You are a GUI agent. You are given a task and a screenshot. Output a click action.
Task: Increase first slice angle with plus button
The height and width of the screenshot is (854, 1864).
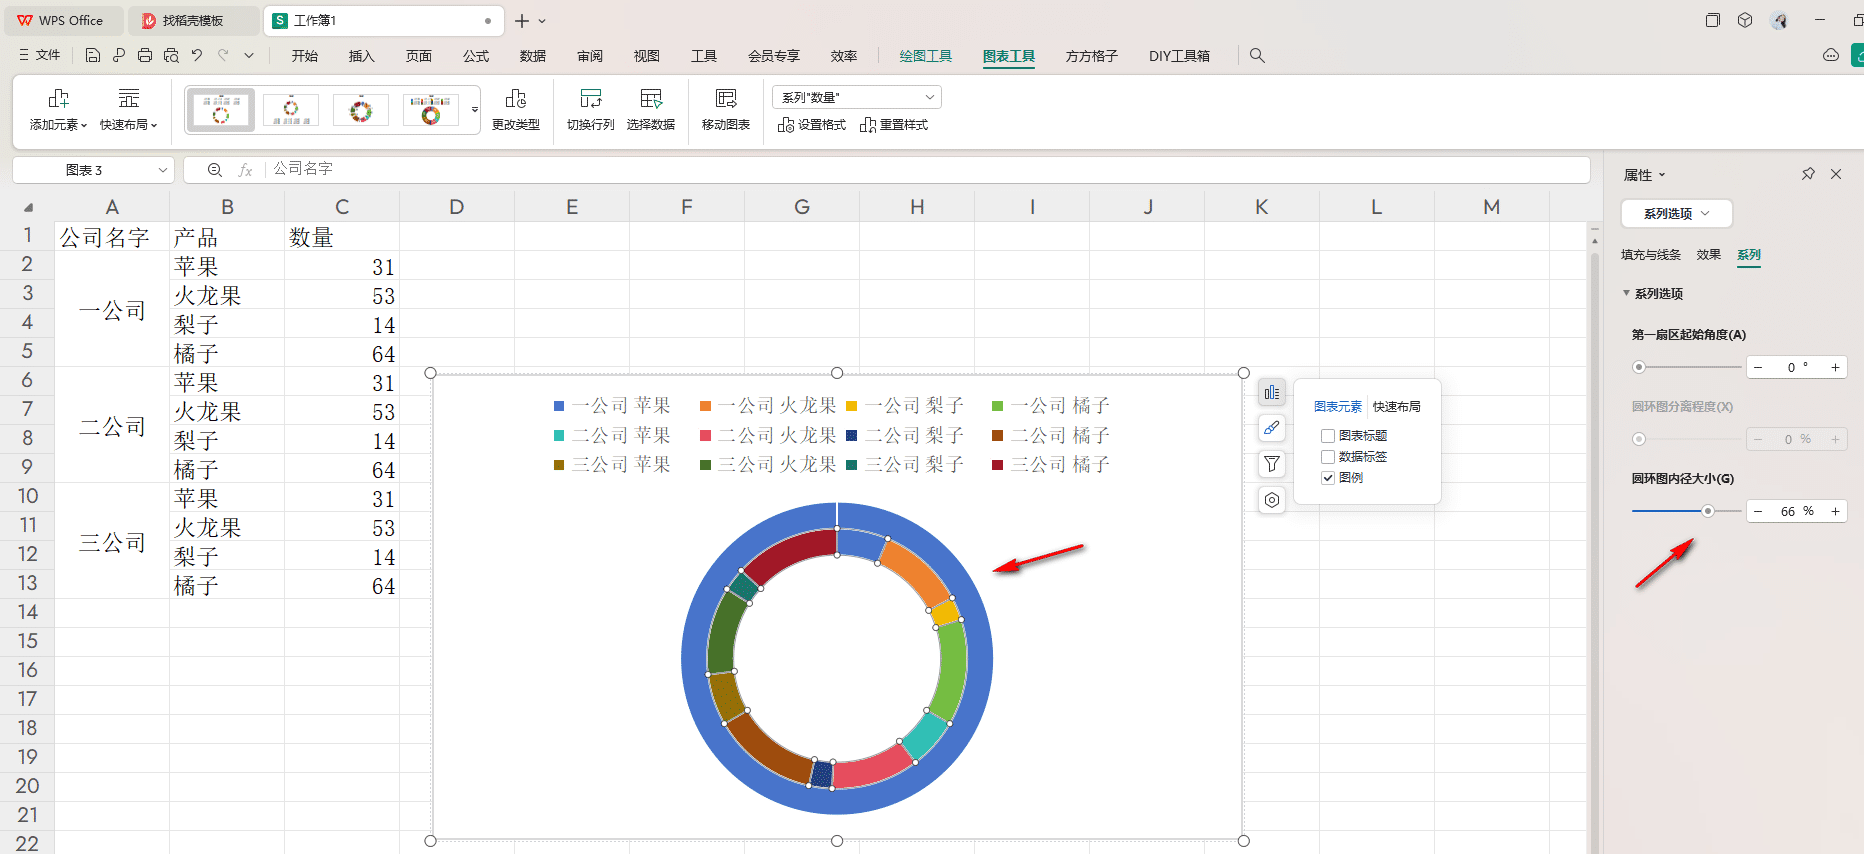[x=1835, y=367]
